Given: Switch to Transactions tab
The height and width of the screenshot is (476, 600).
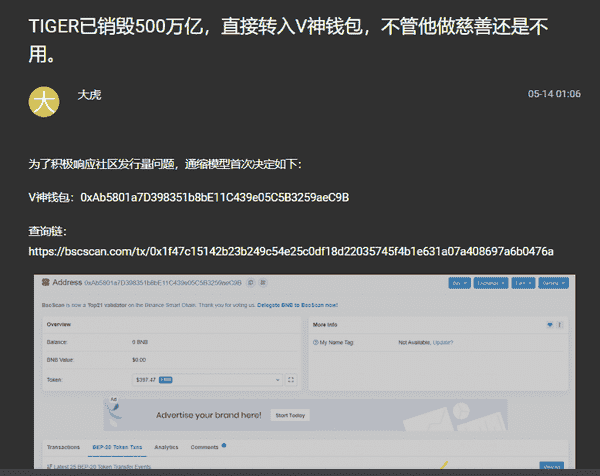Looking at the screenshot, I should 63,447.
